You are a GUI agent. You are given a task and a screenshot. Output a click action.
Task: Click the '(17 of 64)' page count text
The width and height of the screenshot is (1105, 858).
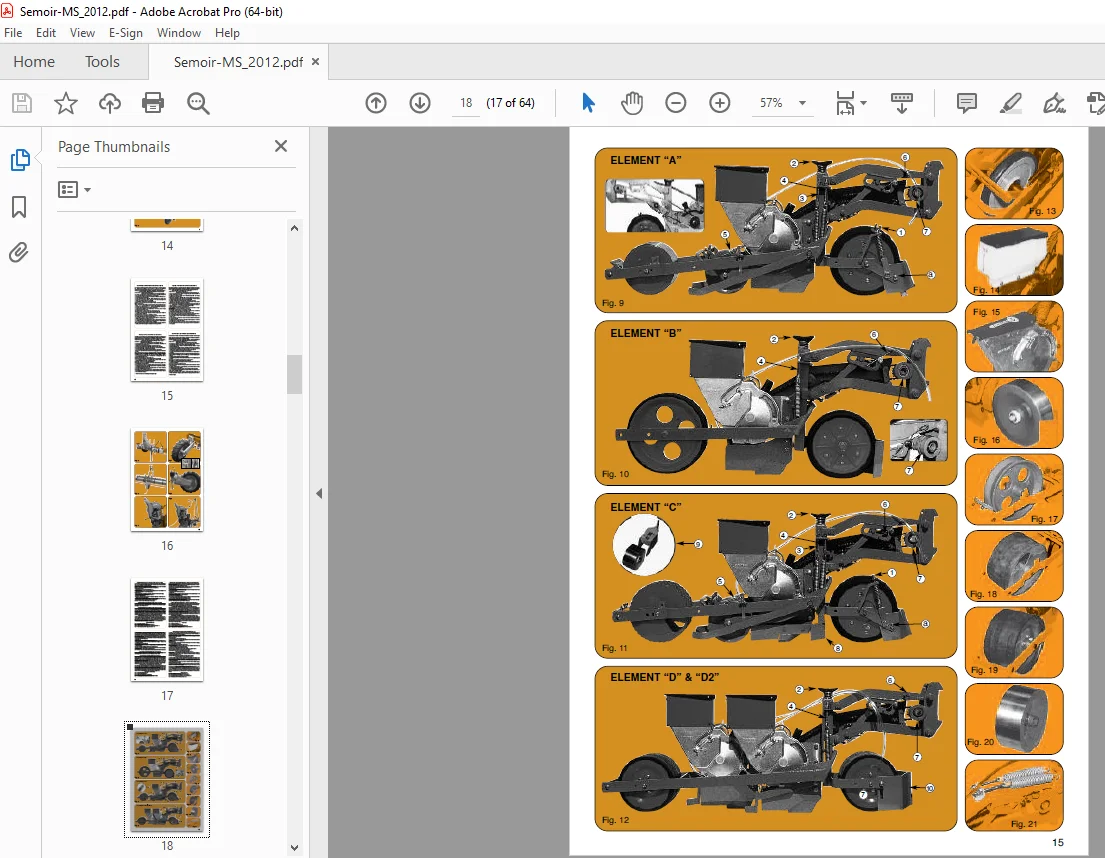pos(510,103)
